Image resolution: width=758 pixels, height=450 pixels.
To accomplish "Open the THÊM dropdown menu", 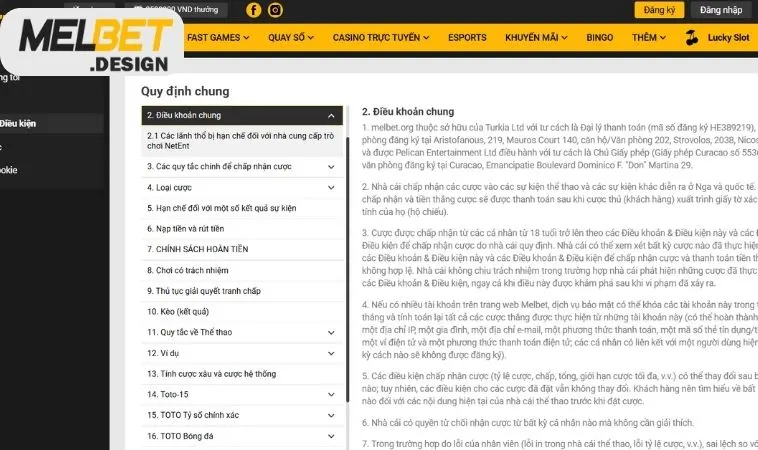I will click(x=649, y=38).
